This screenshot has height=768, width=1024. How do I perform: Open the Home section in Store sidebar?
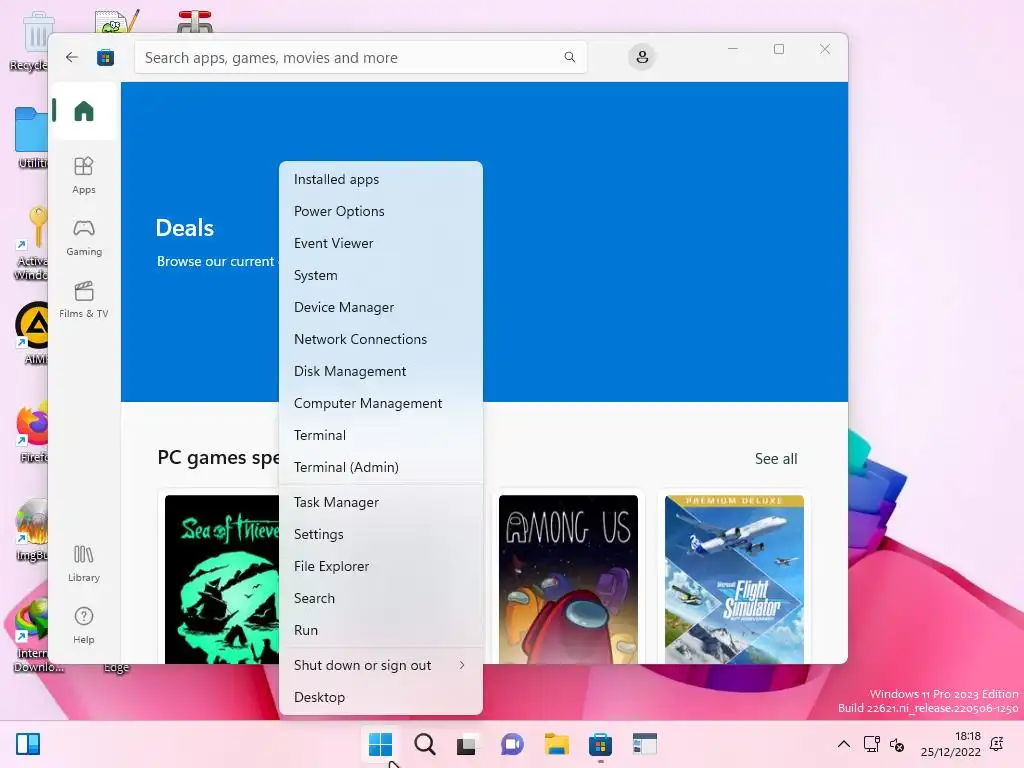pos(84,111)
